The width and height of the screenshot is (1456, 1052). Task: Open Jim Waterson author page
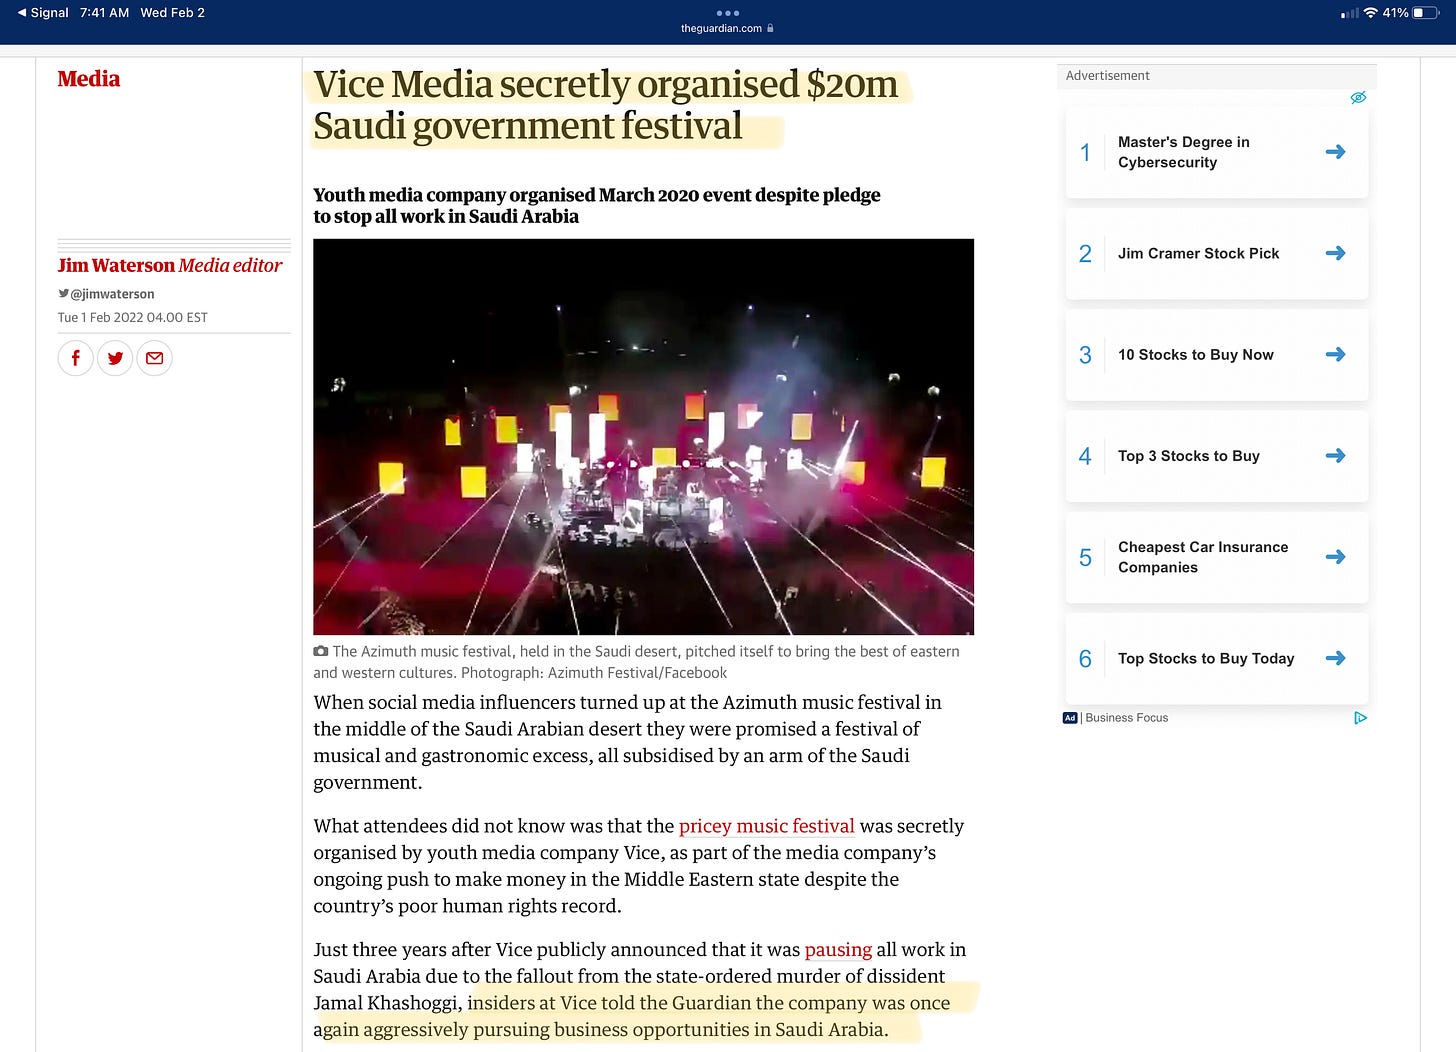pos(116,265)
